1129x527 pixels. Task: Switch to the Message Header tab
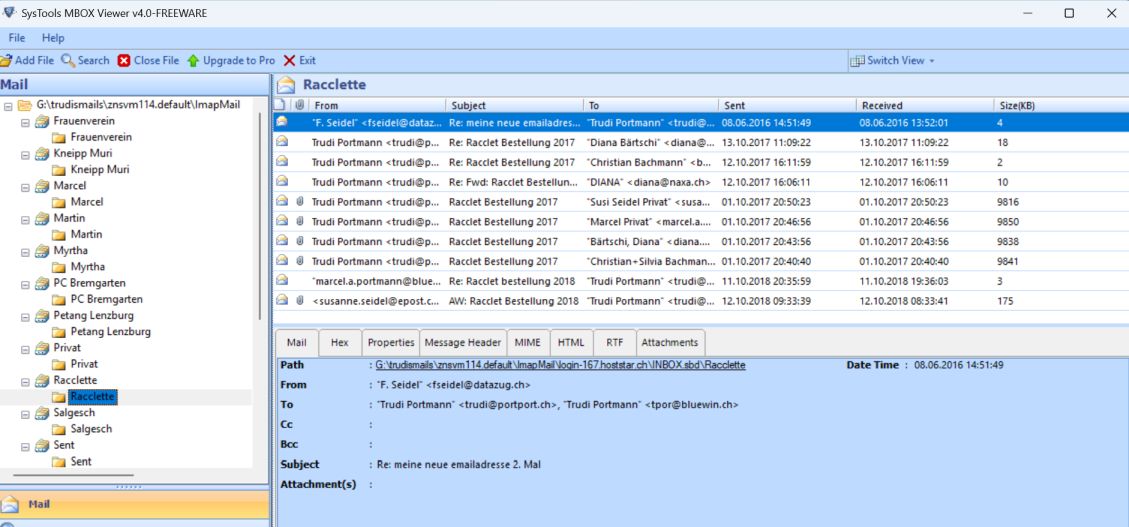(462, 342)
